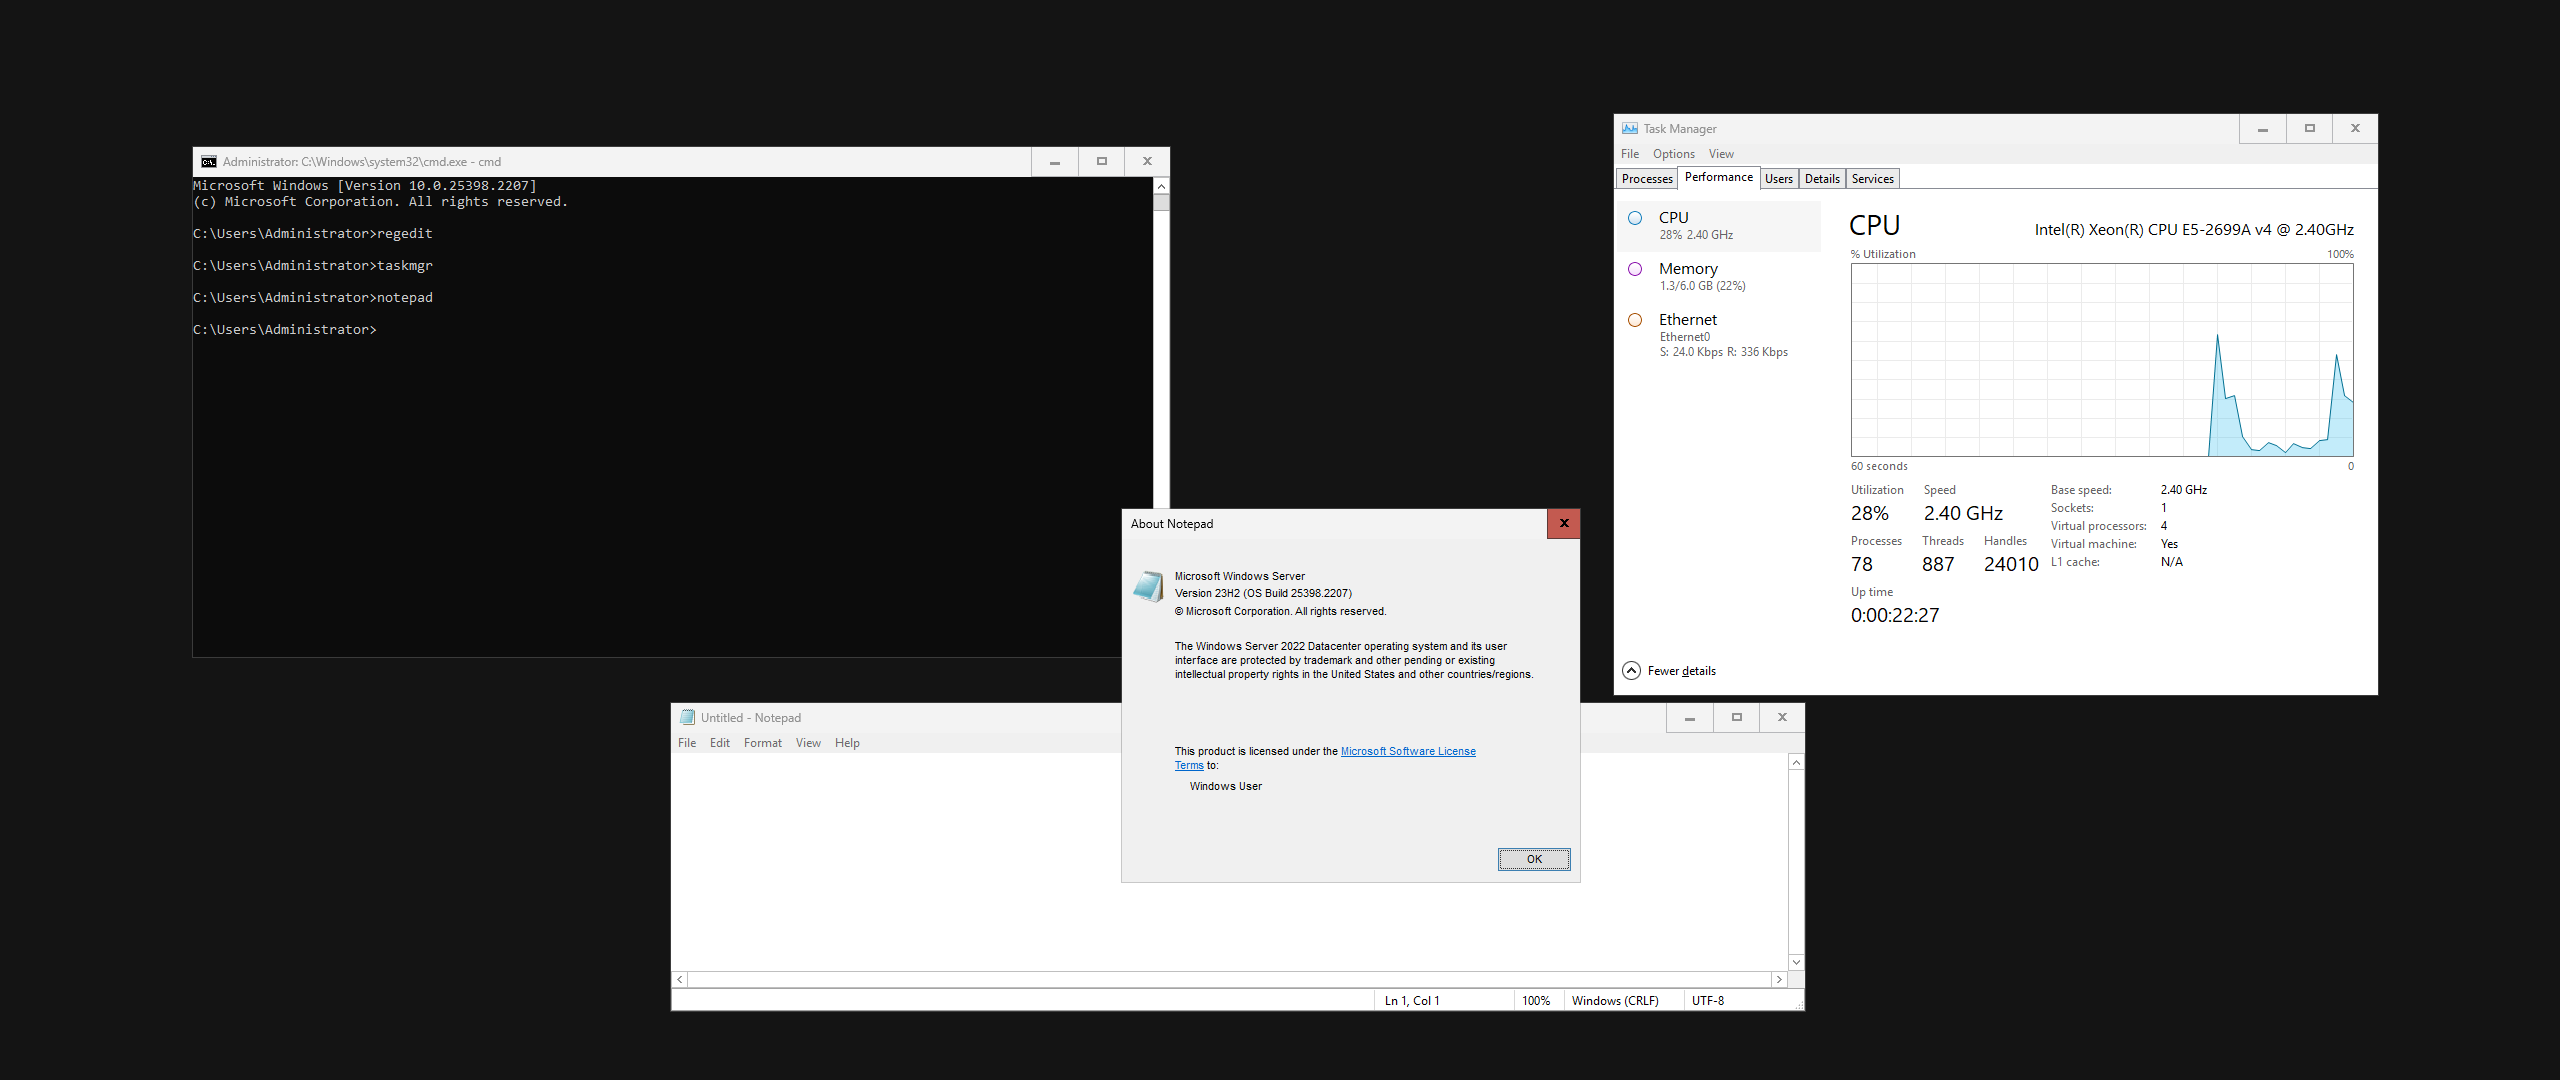Click the CPU circle icon in sidebar
Viewport: 2560px width, 1080px height.
click(1635, 218)
